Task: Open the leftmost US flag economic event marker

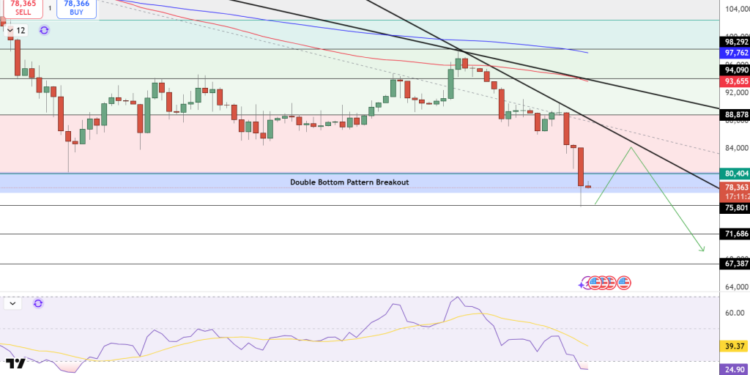Action: coord(595,283)
